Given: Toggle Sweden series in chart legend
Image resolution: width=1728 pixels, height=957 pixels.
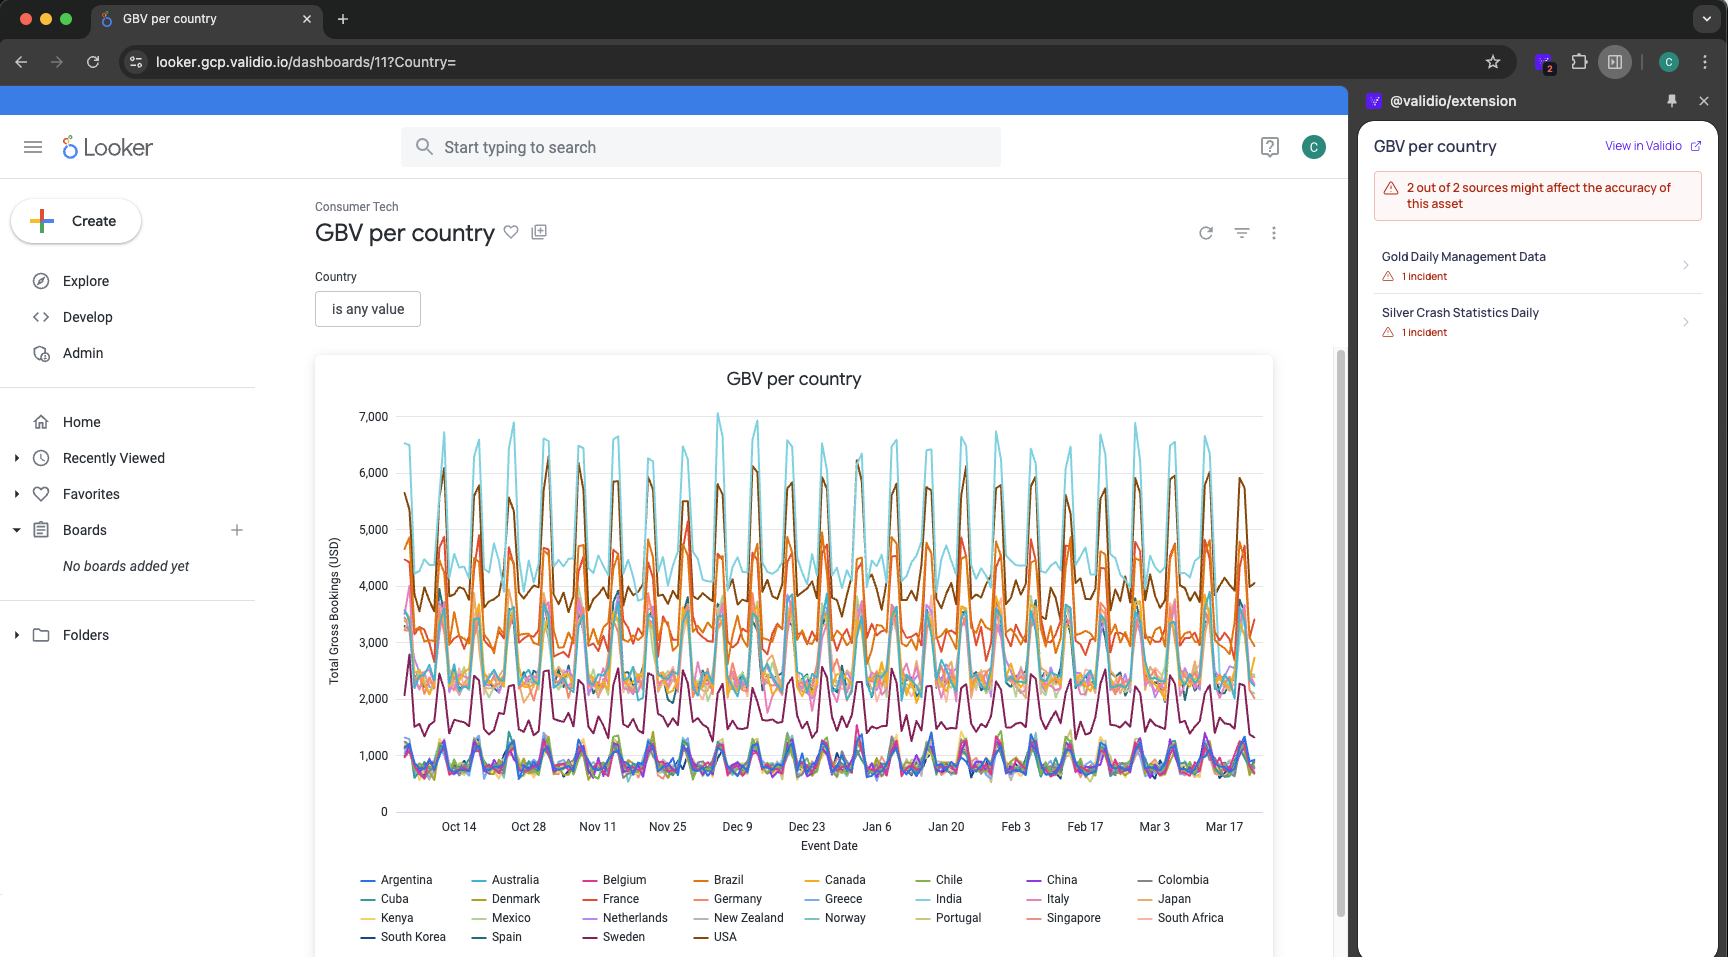Looking at the screenshot, I should coord(613,937).
